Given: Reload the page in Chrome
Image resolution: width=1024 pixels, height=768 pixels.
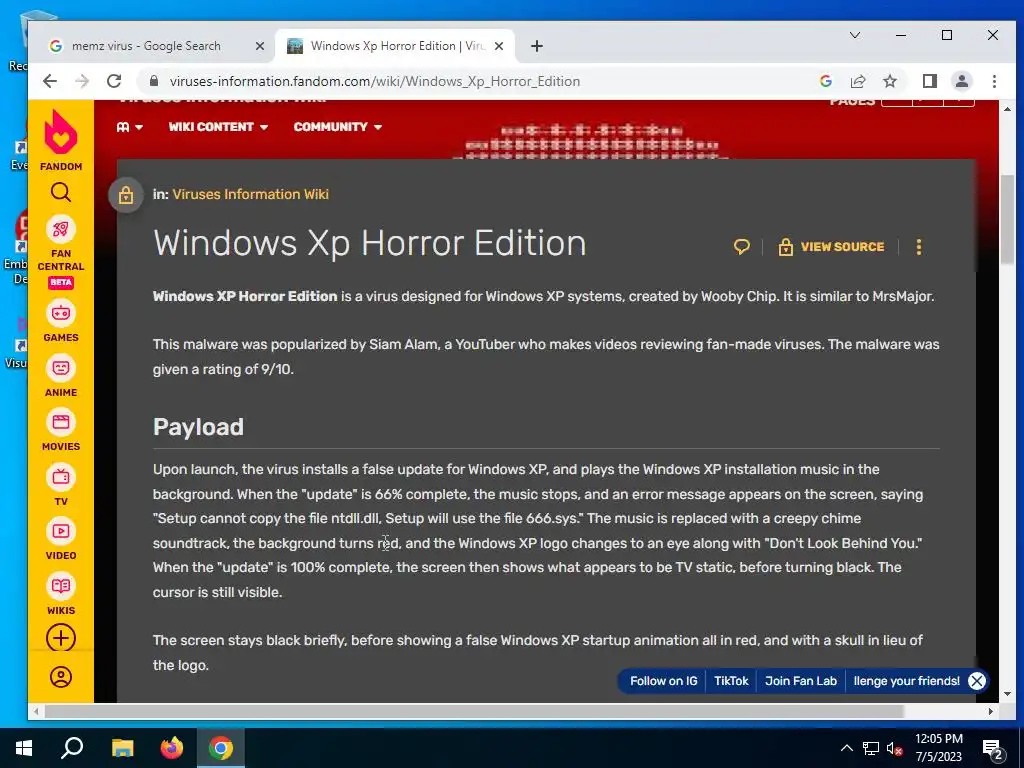Looking at the screenshot, I should 114,81.
